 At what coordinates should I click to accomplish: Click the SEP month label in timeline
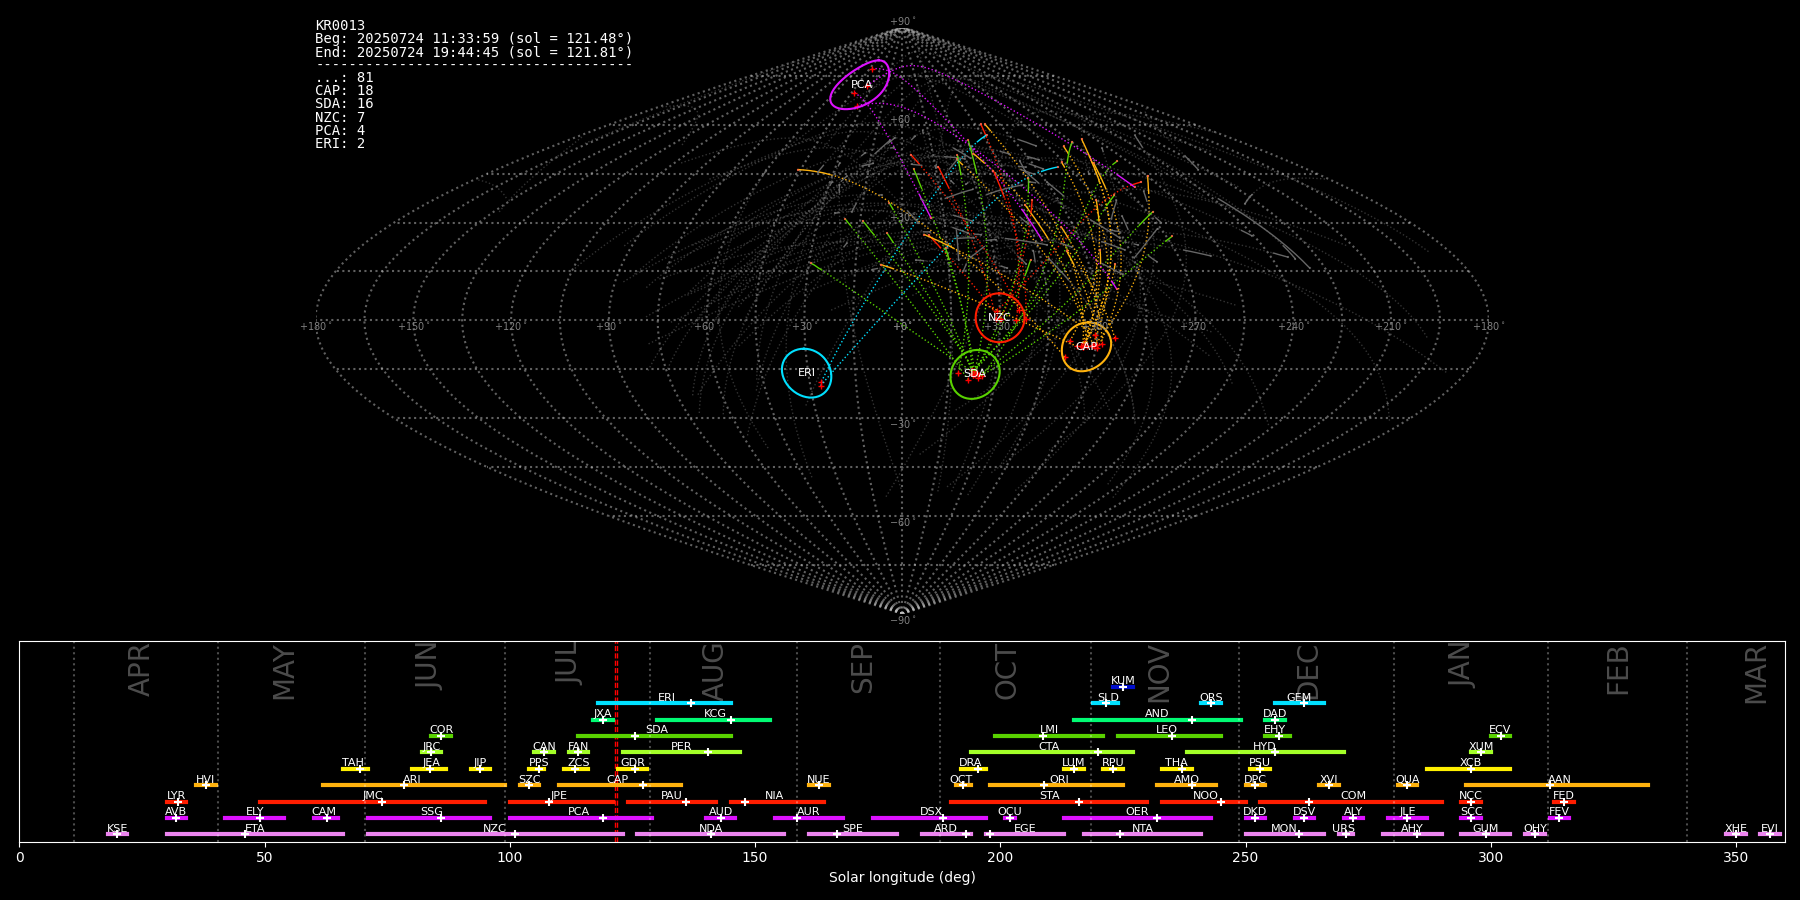862,669
